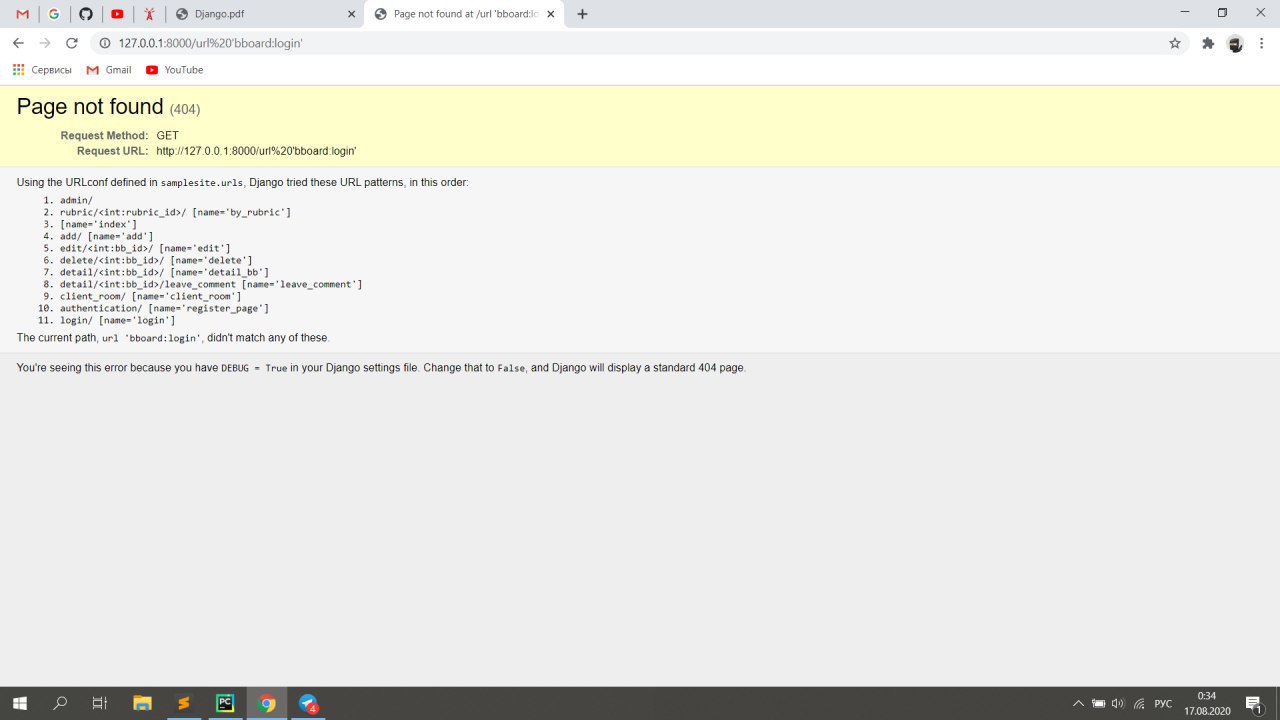
Task: Close the Django.pdf tab
Action: [x=351, y=14]
